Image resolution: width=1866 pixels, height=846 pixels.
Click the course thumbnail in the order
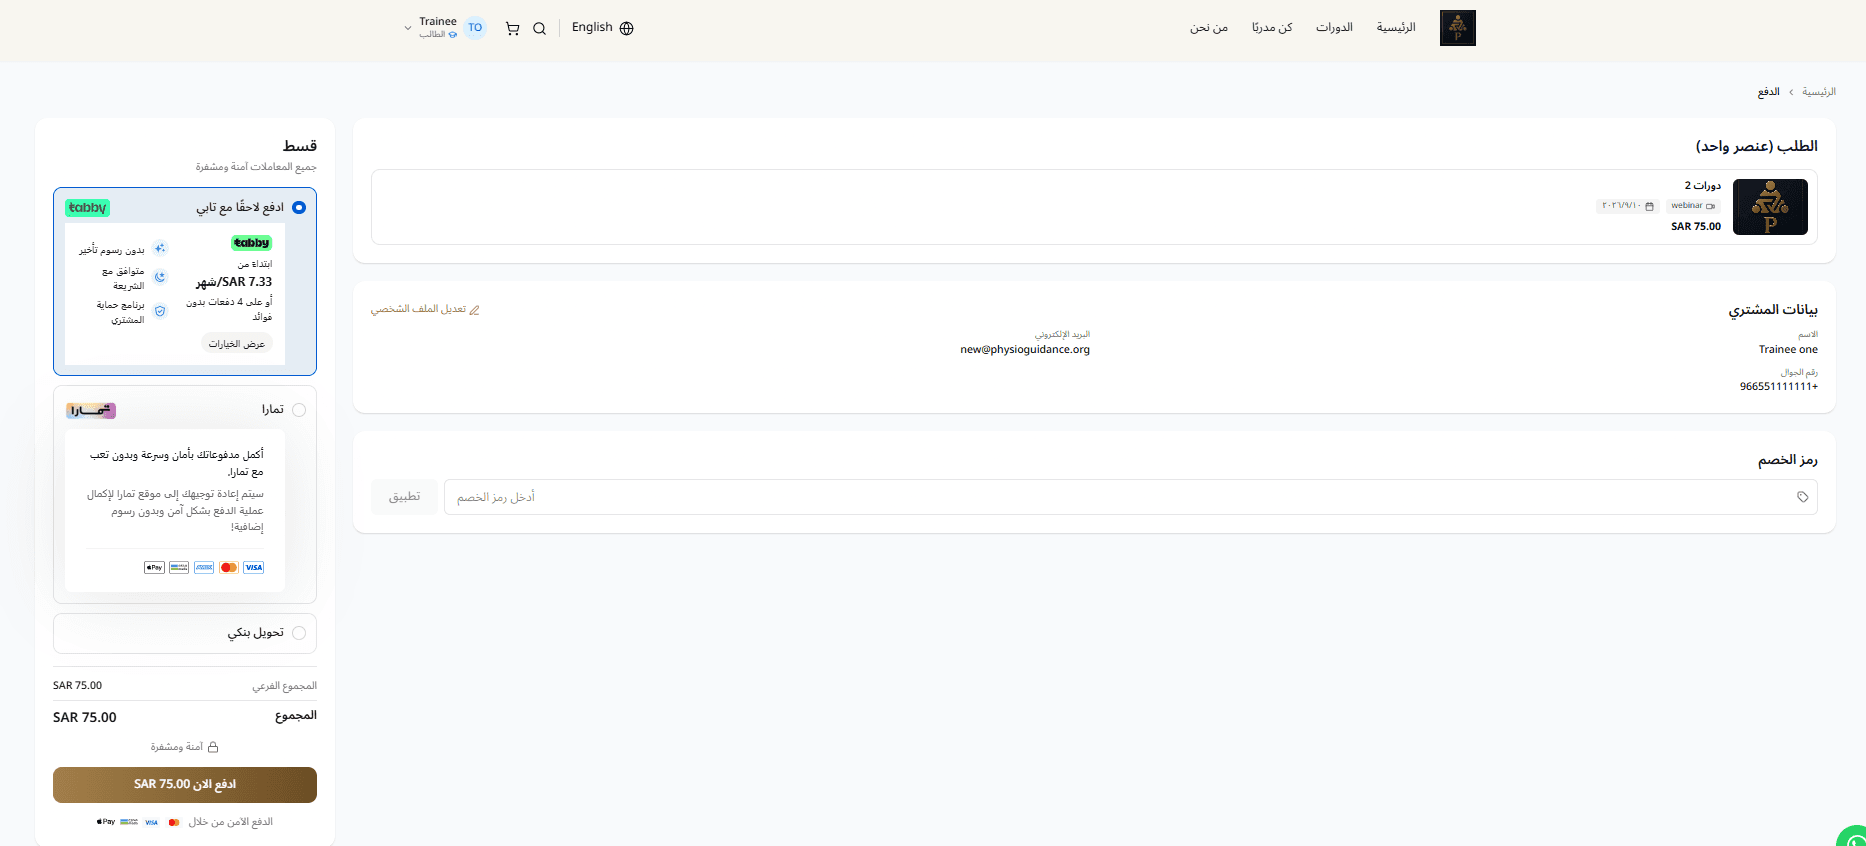(x=1770, y=207)
